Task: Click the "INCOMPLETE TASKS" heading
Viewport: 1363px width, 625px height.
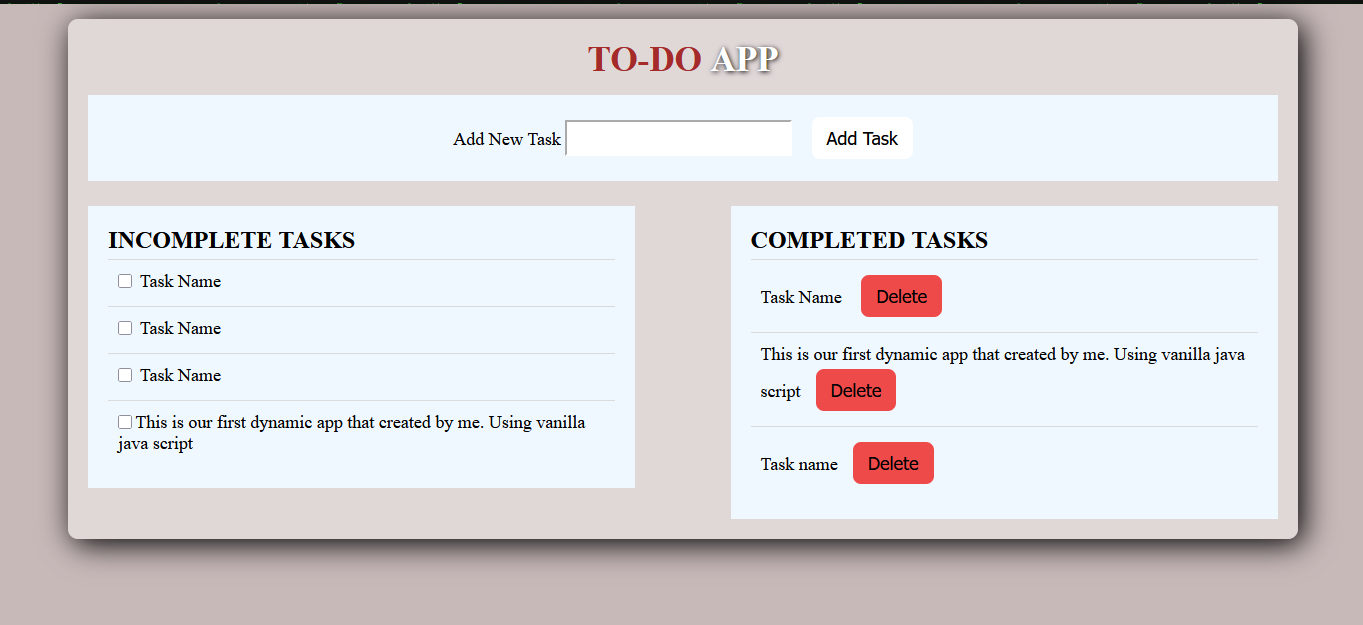Action: coord(231,240)
